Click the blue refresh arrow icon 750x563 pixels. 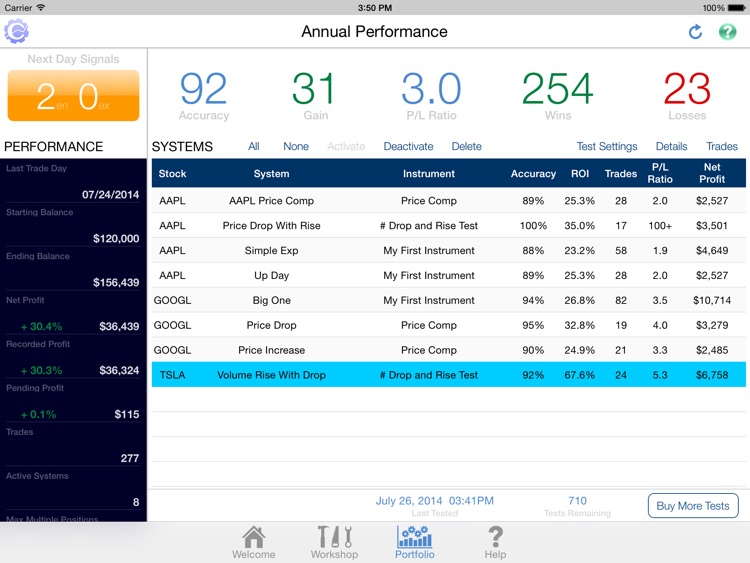(695, 32)
